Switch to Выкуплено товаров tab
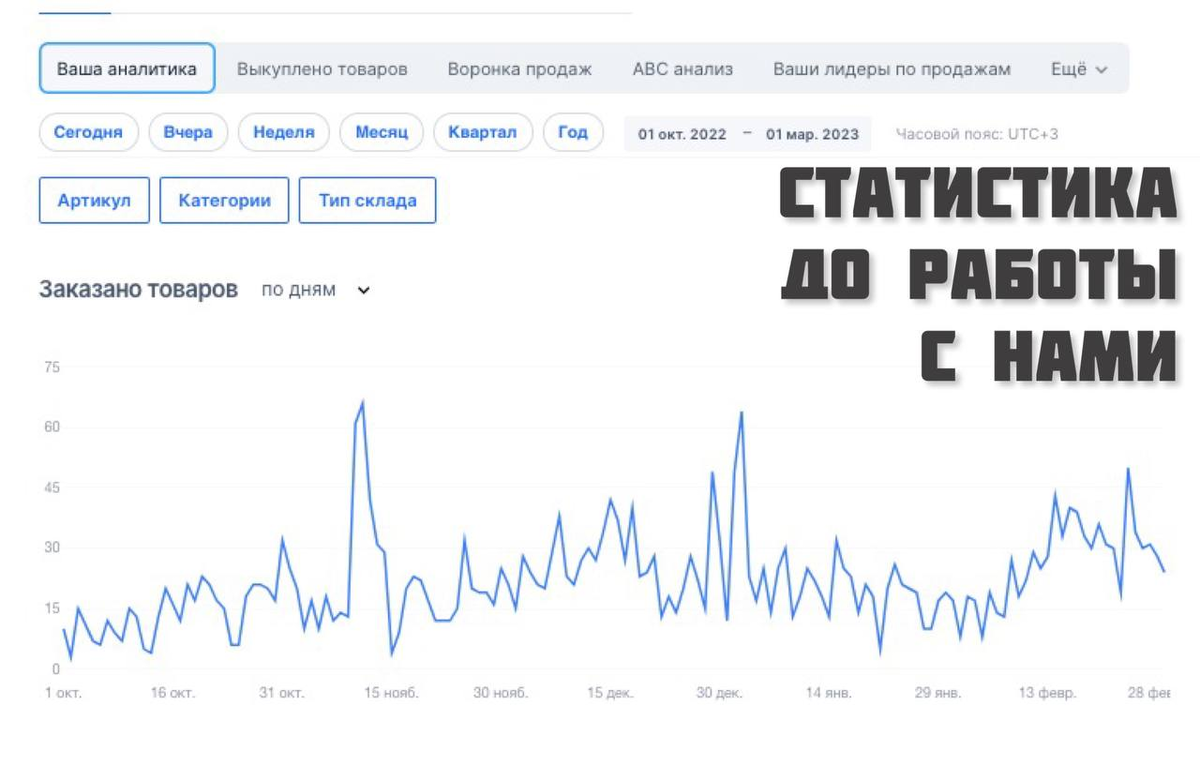Image resolution: width=1200 pixels, height=765 pixels. tap(322, 69)
